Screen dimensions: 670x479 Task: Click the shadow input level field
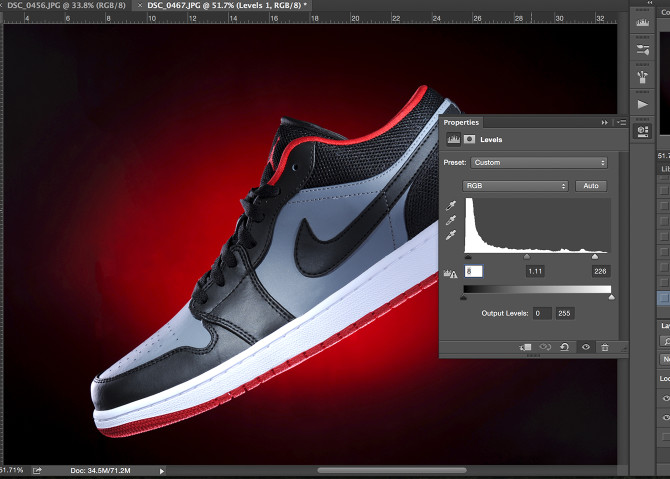(x=473, y=271)
